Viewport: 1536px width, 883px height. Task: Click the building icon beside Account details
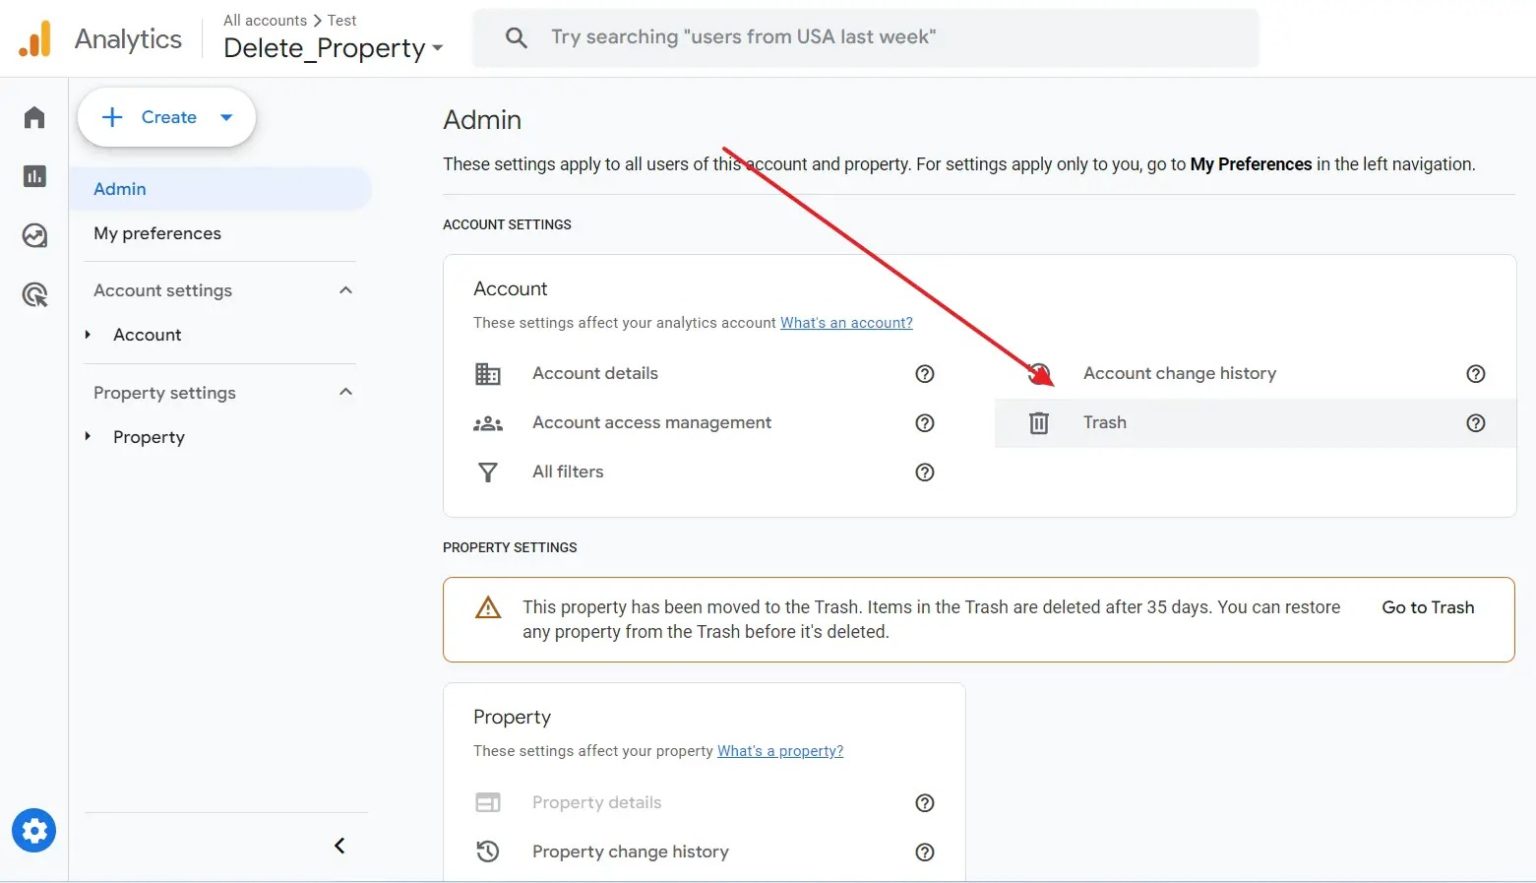click(487, 373)
